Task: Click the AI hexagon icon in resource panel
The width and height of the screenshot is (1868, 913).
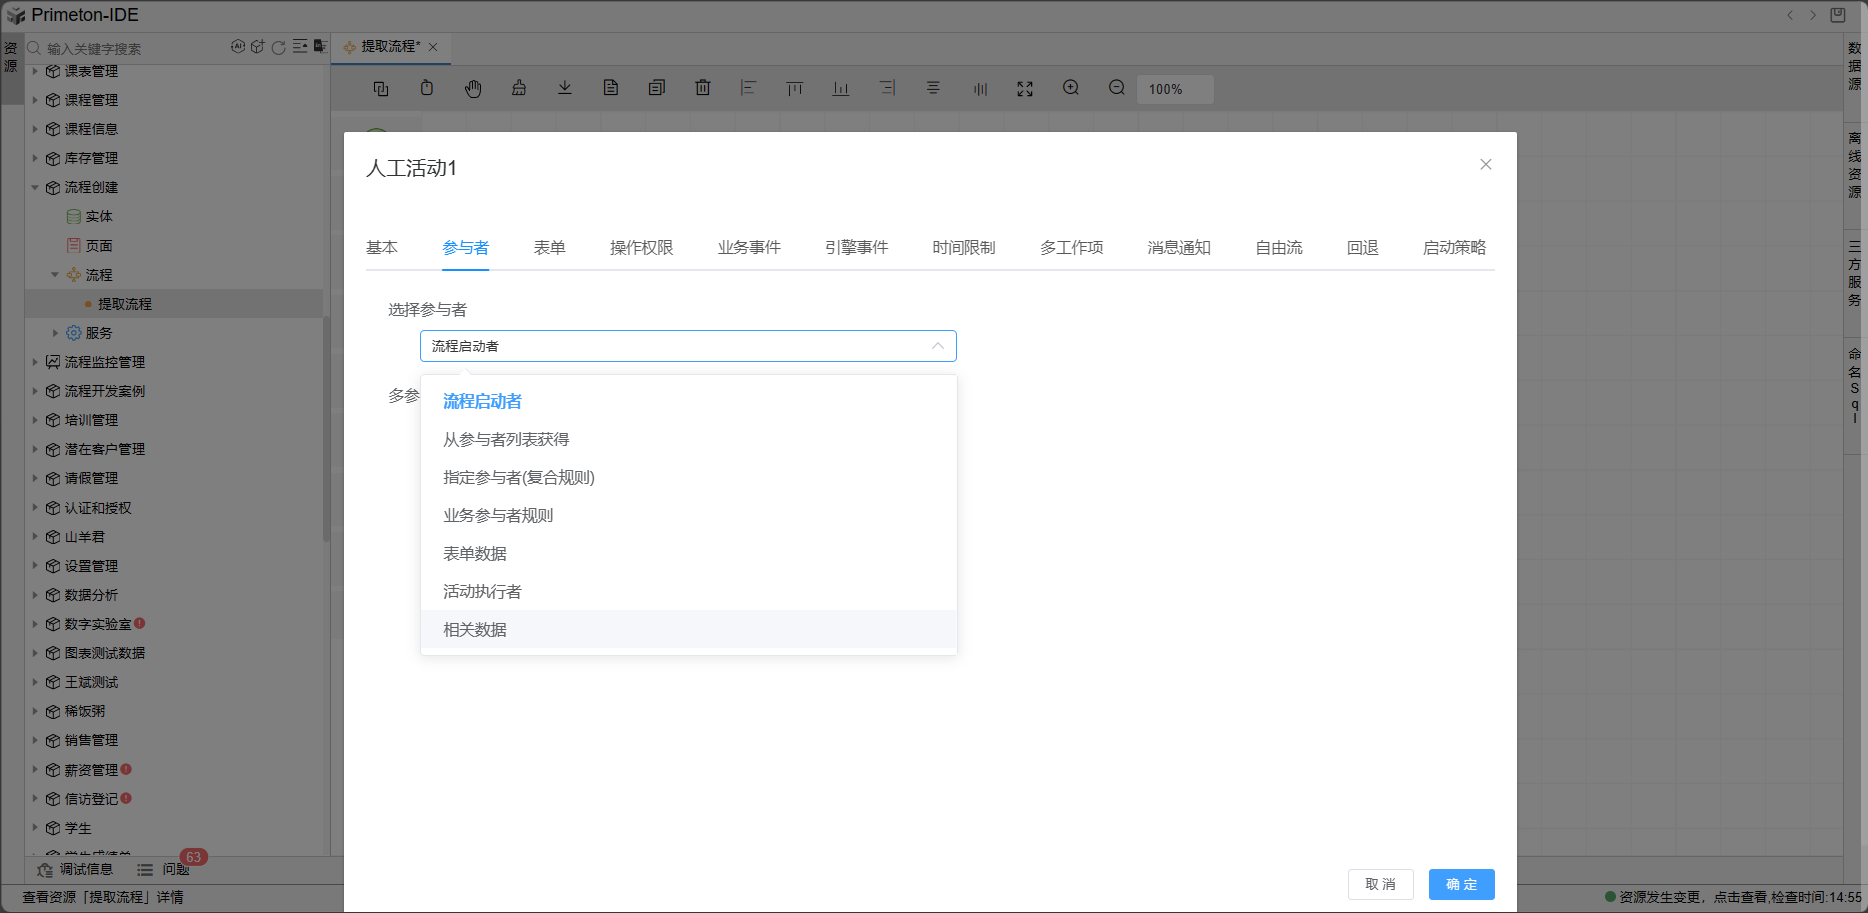Action: point(238,47)
